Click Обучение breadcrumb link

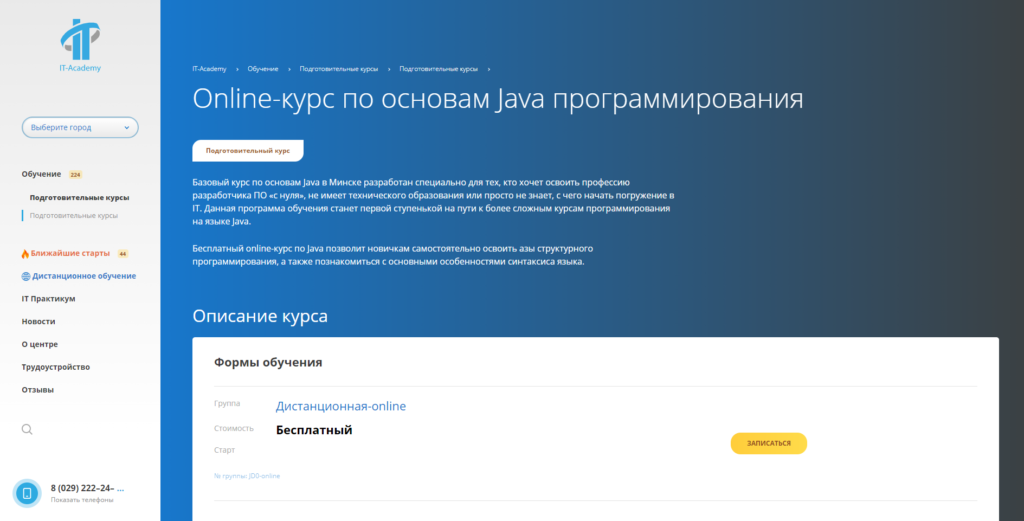coord(262,69)
